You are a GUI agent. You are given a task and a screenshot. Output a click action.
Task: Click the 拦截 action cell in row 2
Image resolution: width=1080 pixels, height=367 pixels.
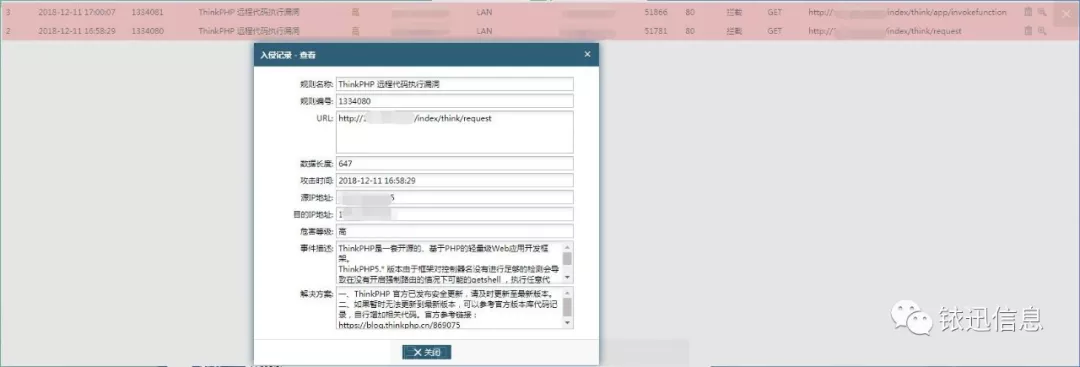point(734,31)
